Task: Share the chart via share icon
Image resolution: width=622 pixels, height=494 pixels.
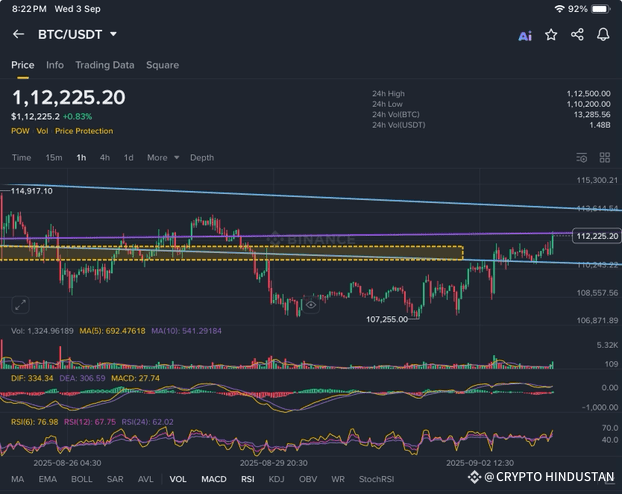Action: point(577,35)
